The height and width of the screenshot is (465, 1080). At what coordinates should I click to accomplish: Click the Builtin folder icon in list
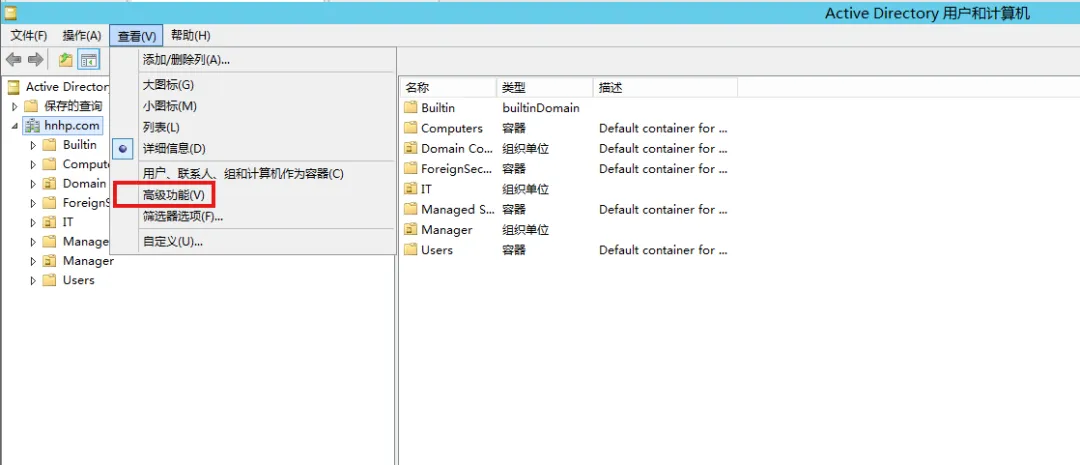(411, 107)
